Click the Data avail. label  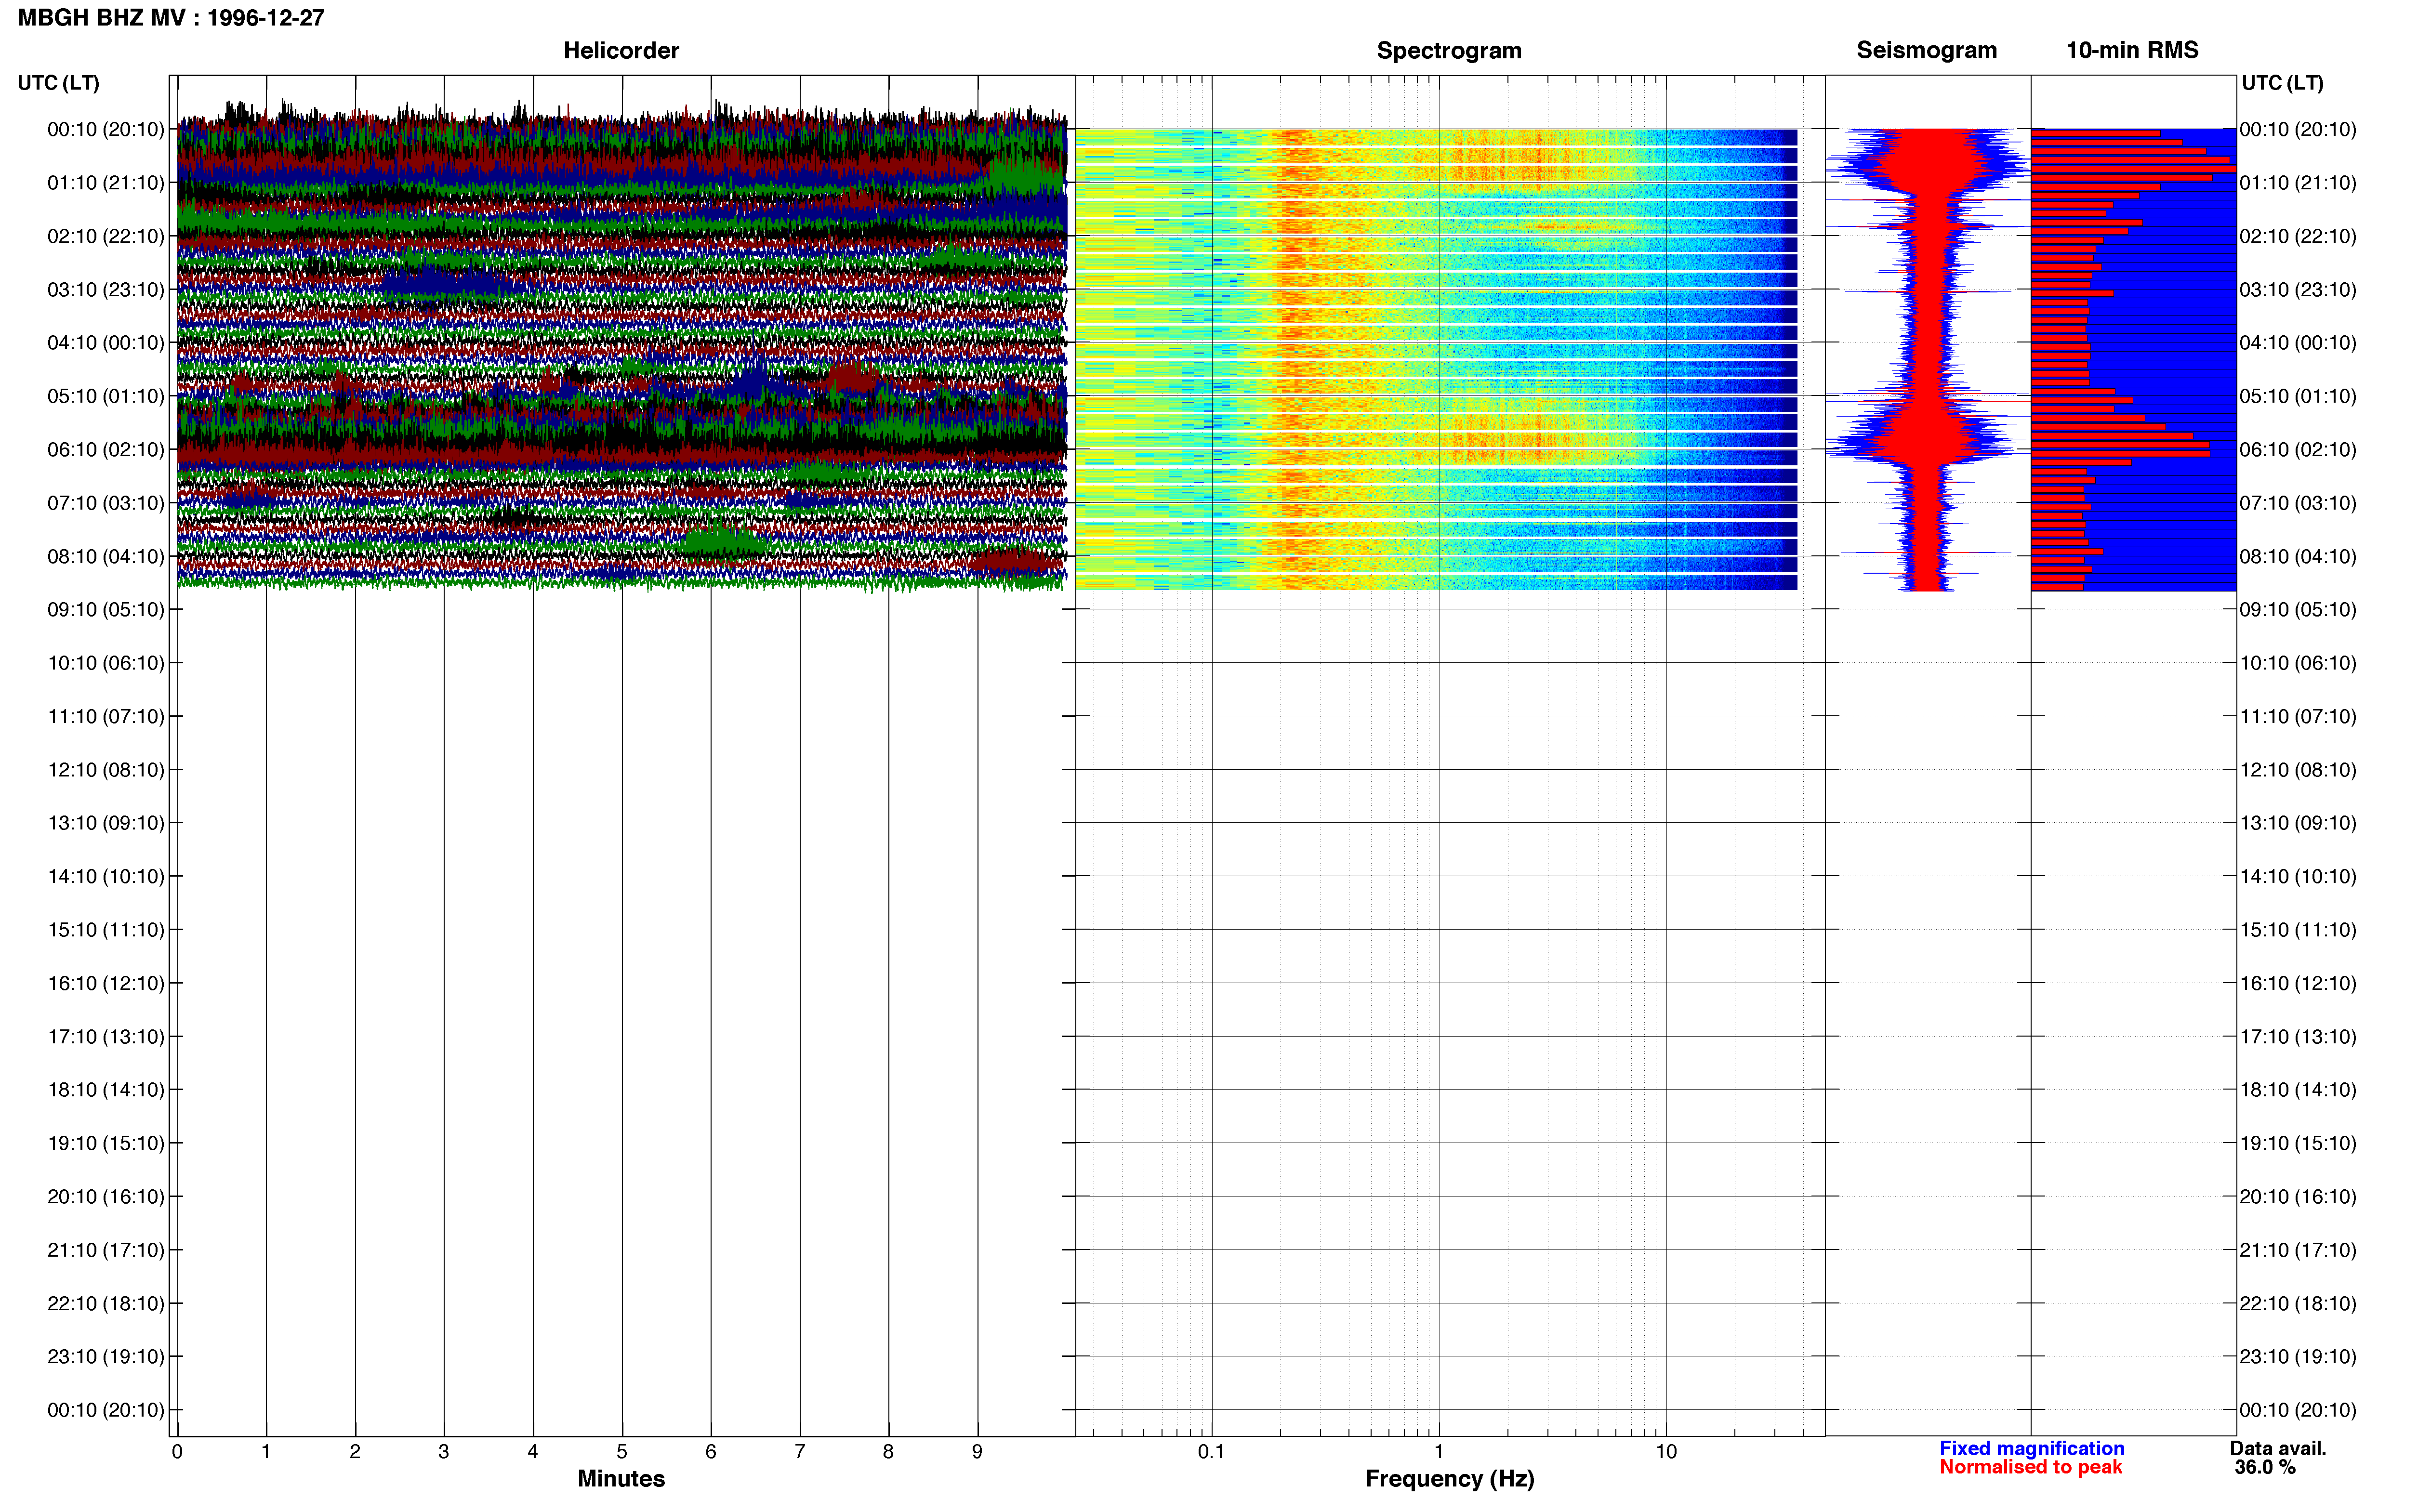[x=2278, y=1448]
